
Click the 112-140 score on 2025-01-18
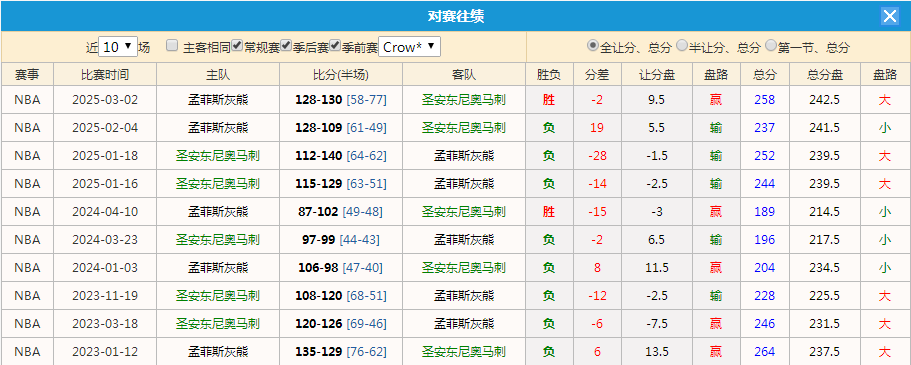(x=318, y=156)
